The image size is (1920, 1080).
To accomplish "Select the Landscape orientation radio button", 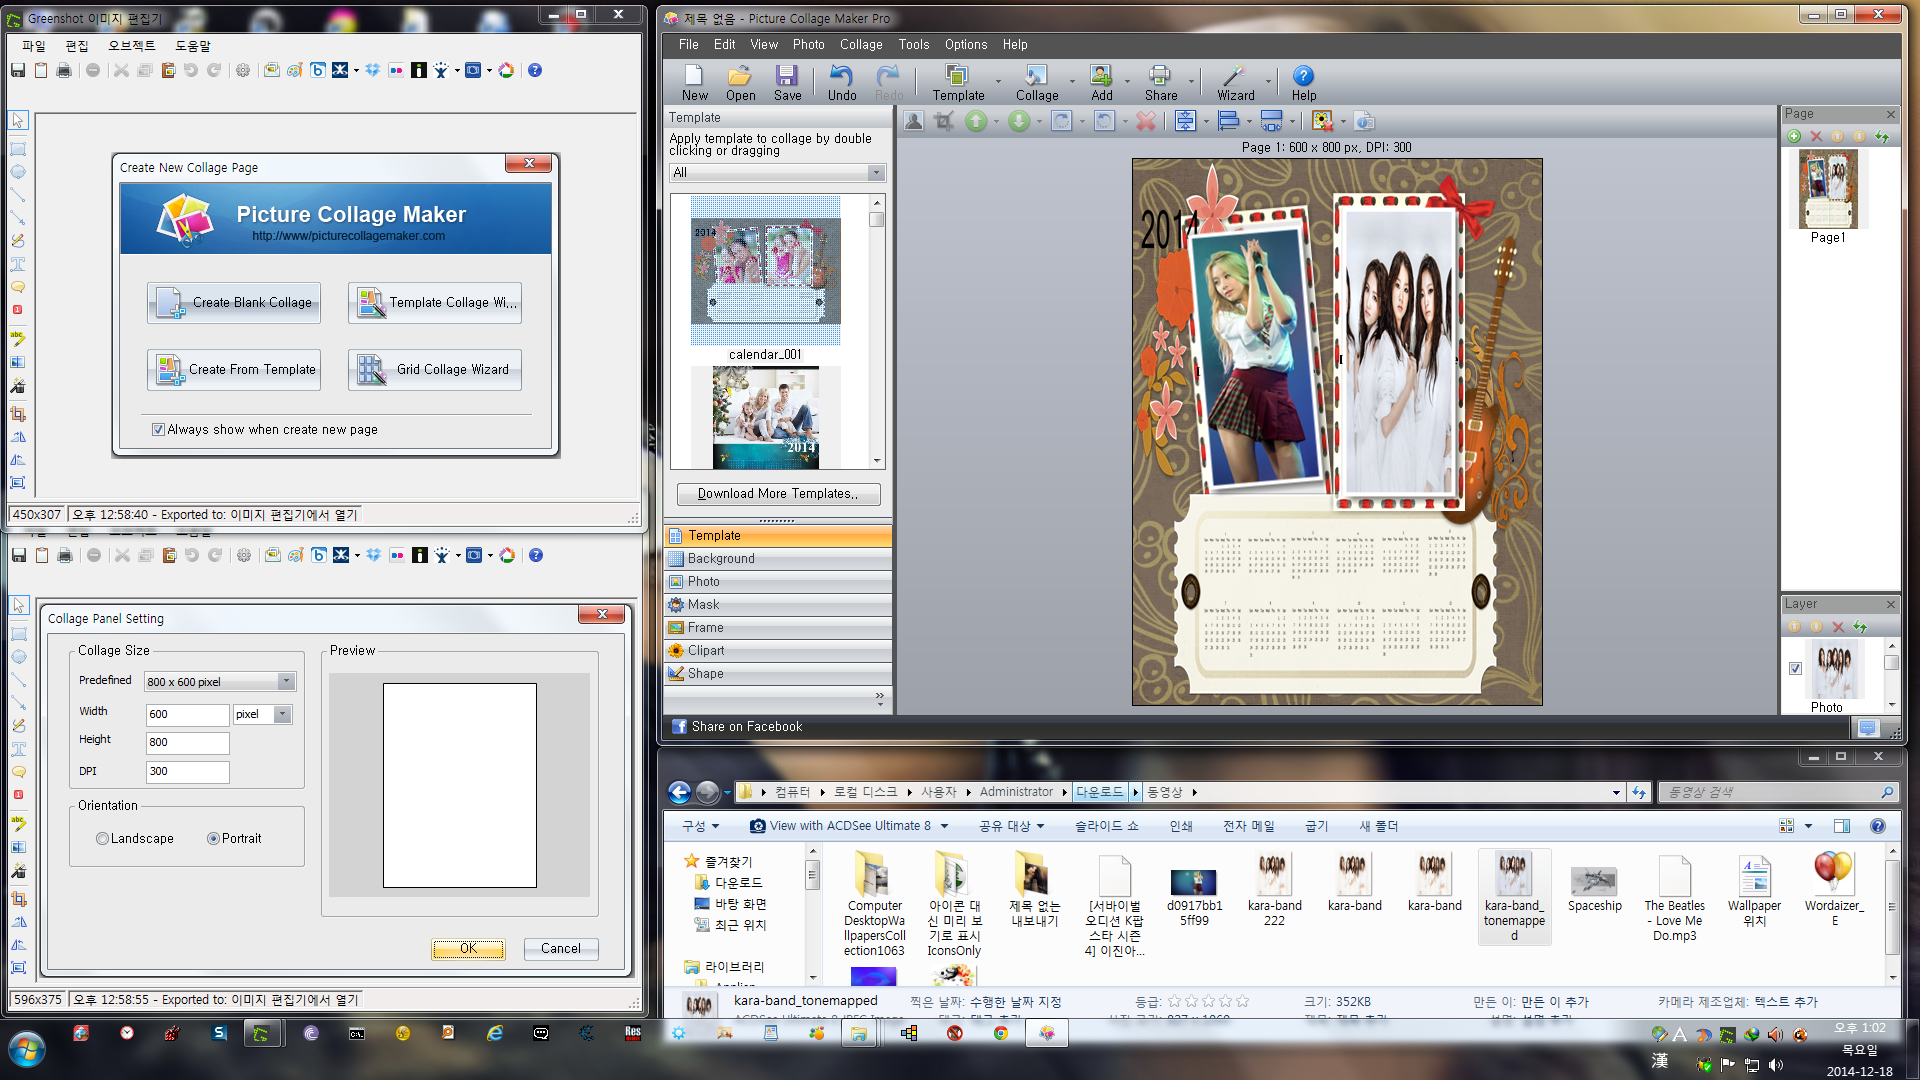I will pyautogui.click(x=102, y=839).
